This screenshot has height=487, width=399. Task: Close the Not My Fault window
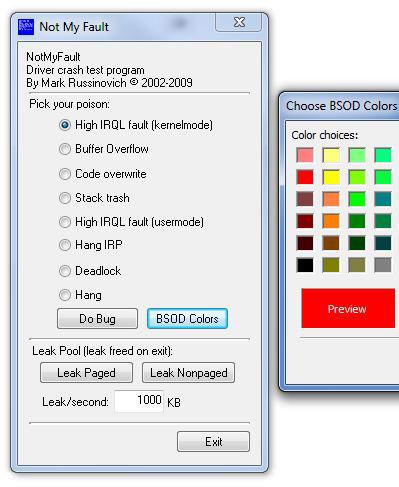tap(239, 22)
